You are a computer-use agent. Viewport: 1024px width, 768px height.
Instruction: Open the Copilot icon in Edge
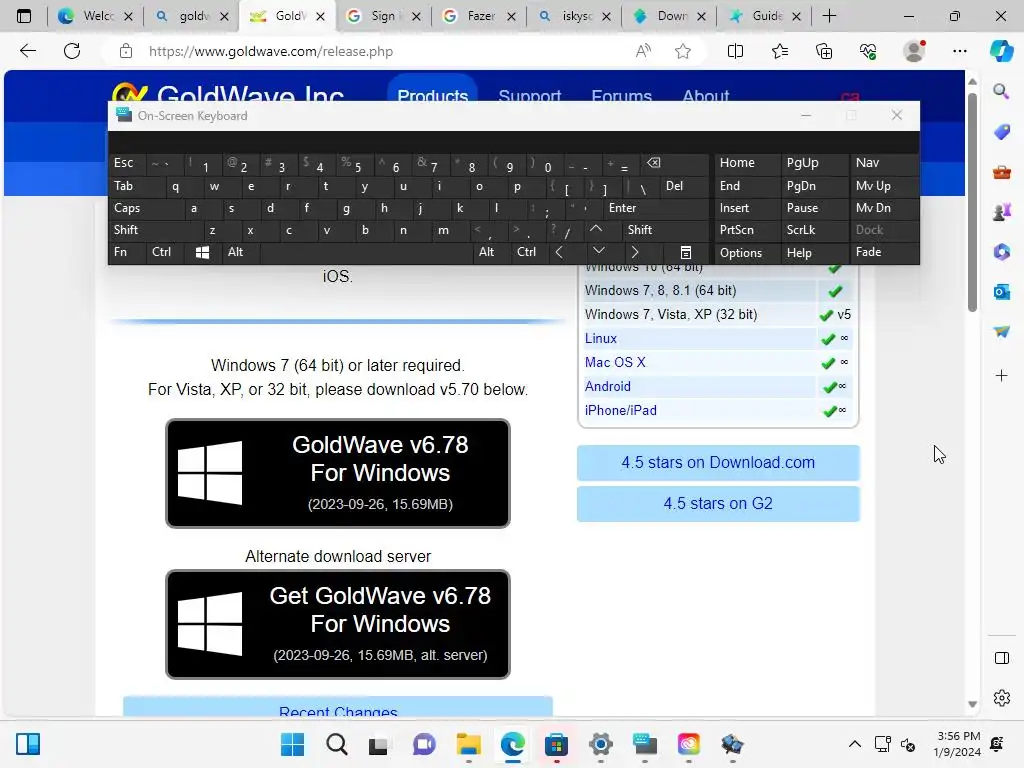1001,51
